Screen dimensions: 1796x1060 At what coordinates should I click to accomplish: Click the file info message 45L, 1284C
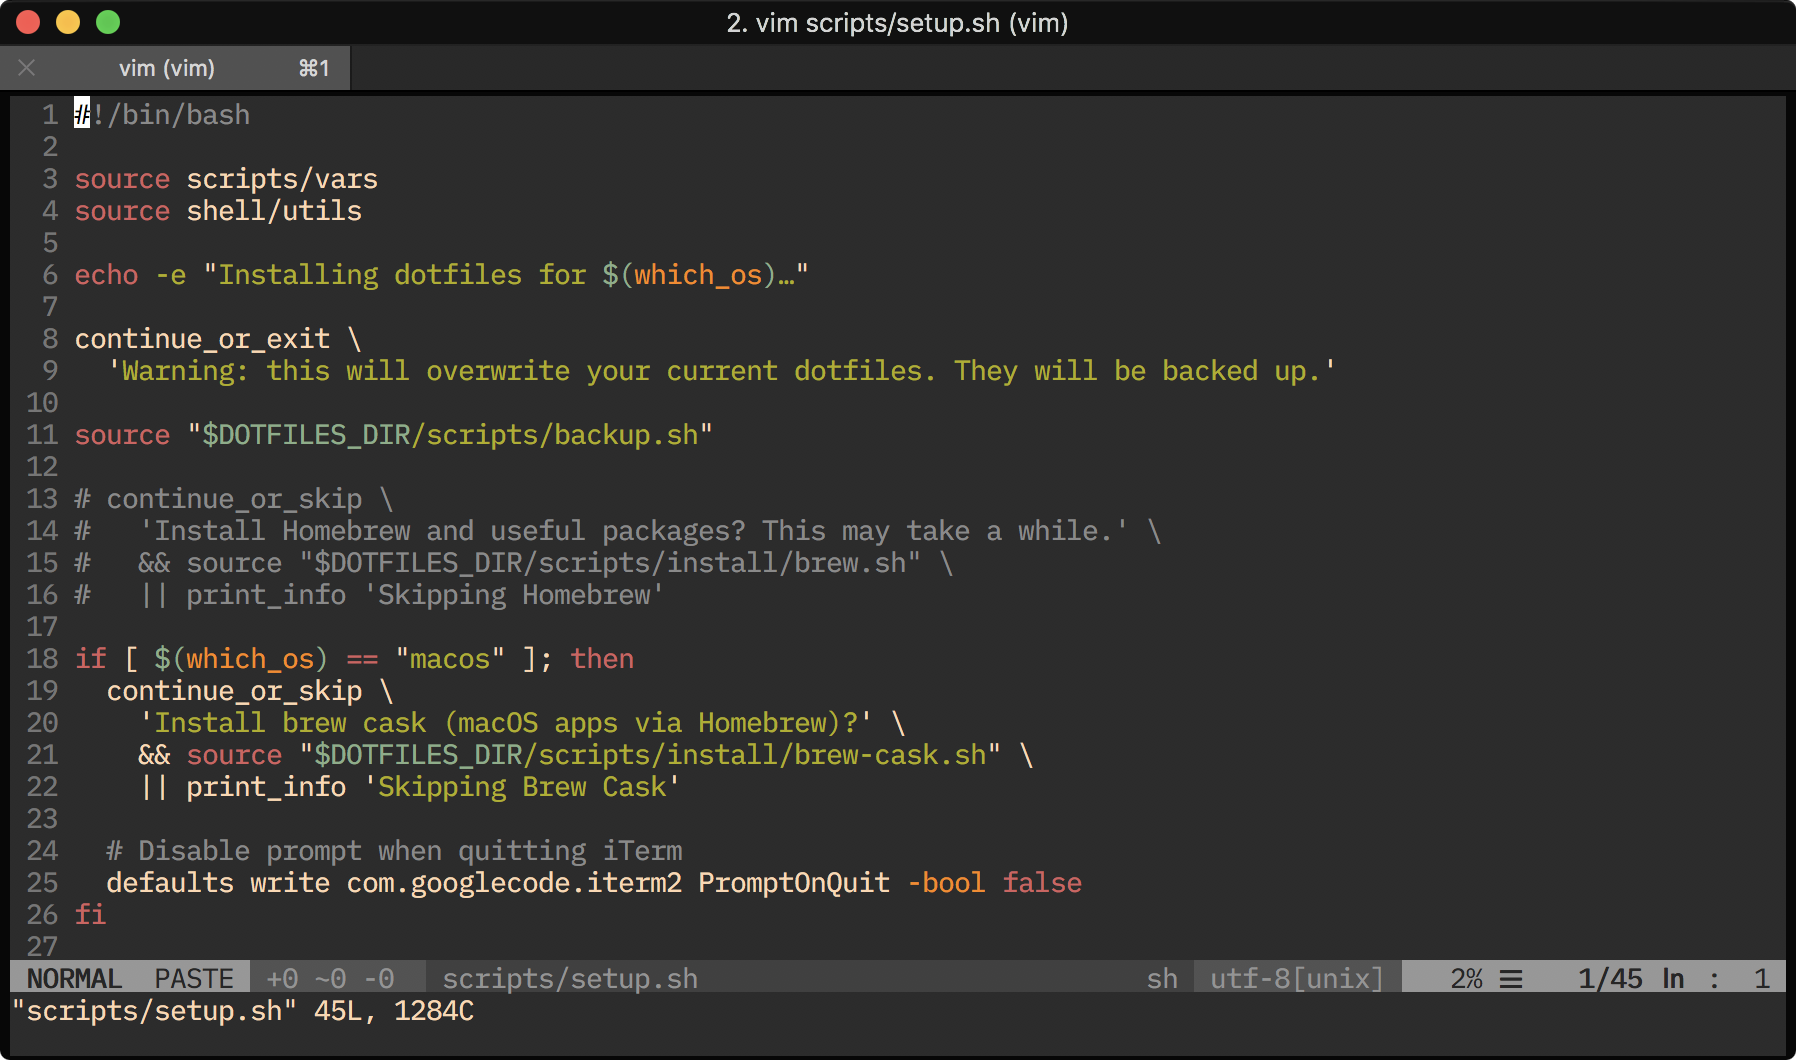390,1011
